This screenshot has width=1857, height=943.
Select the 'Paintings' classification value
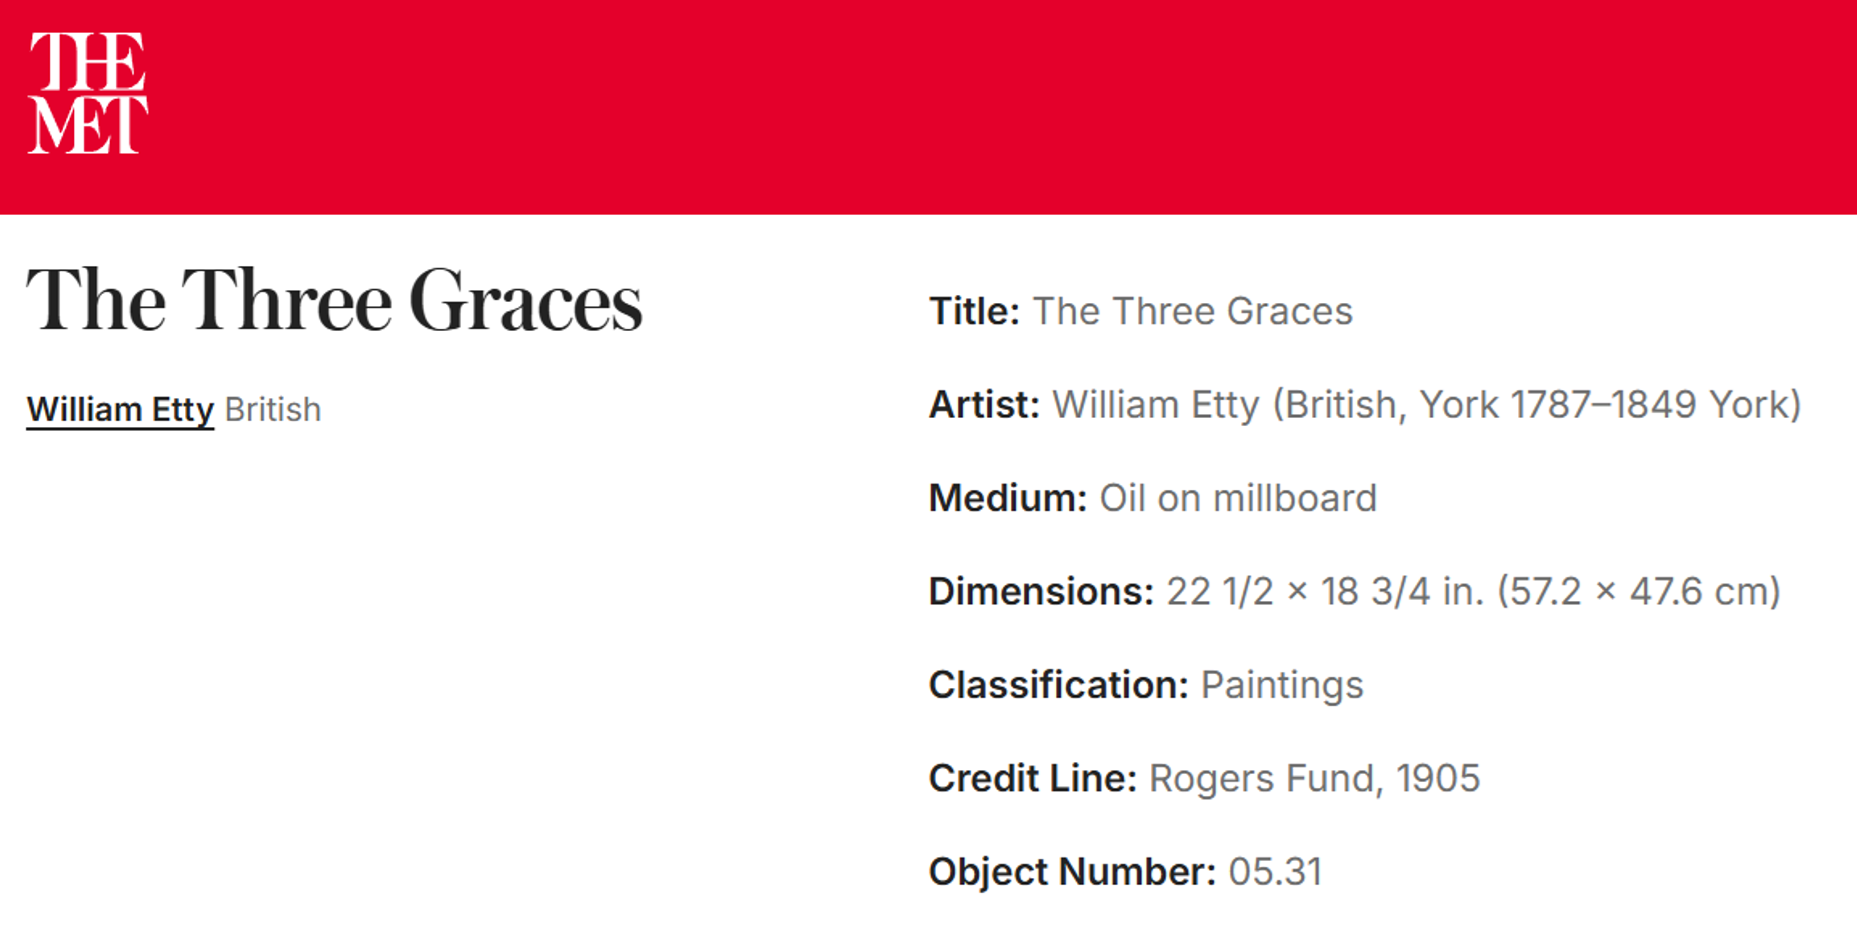(x=1282, y=685)
